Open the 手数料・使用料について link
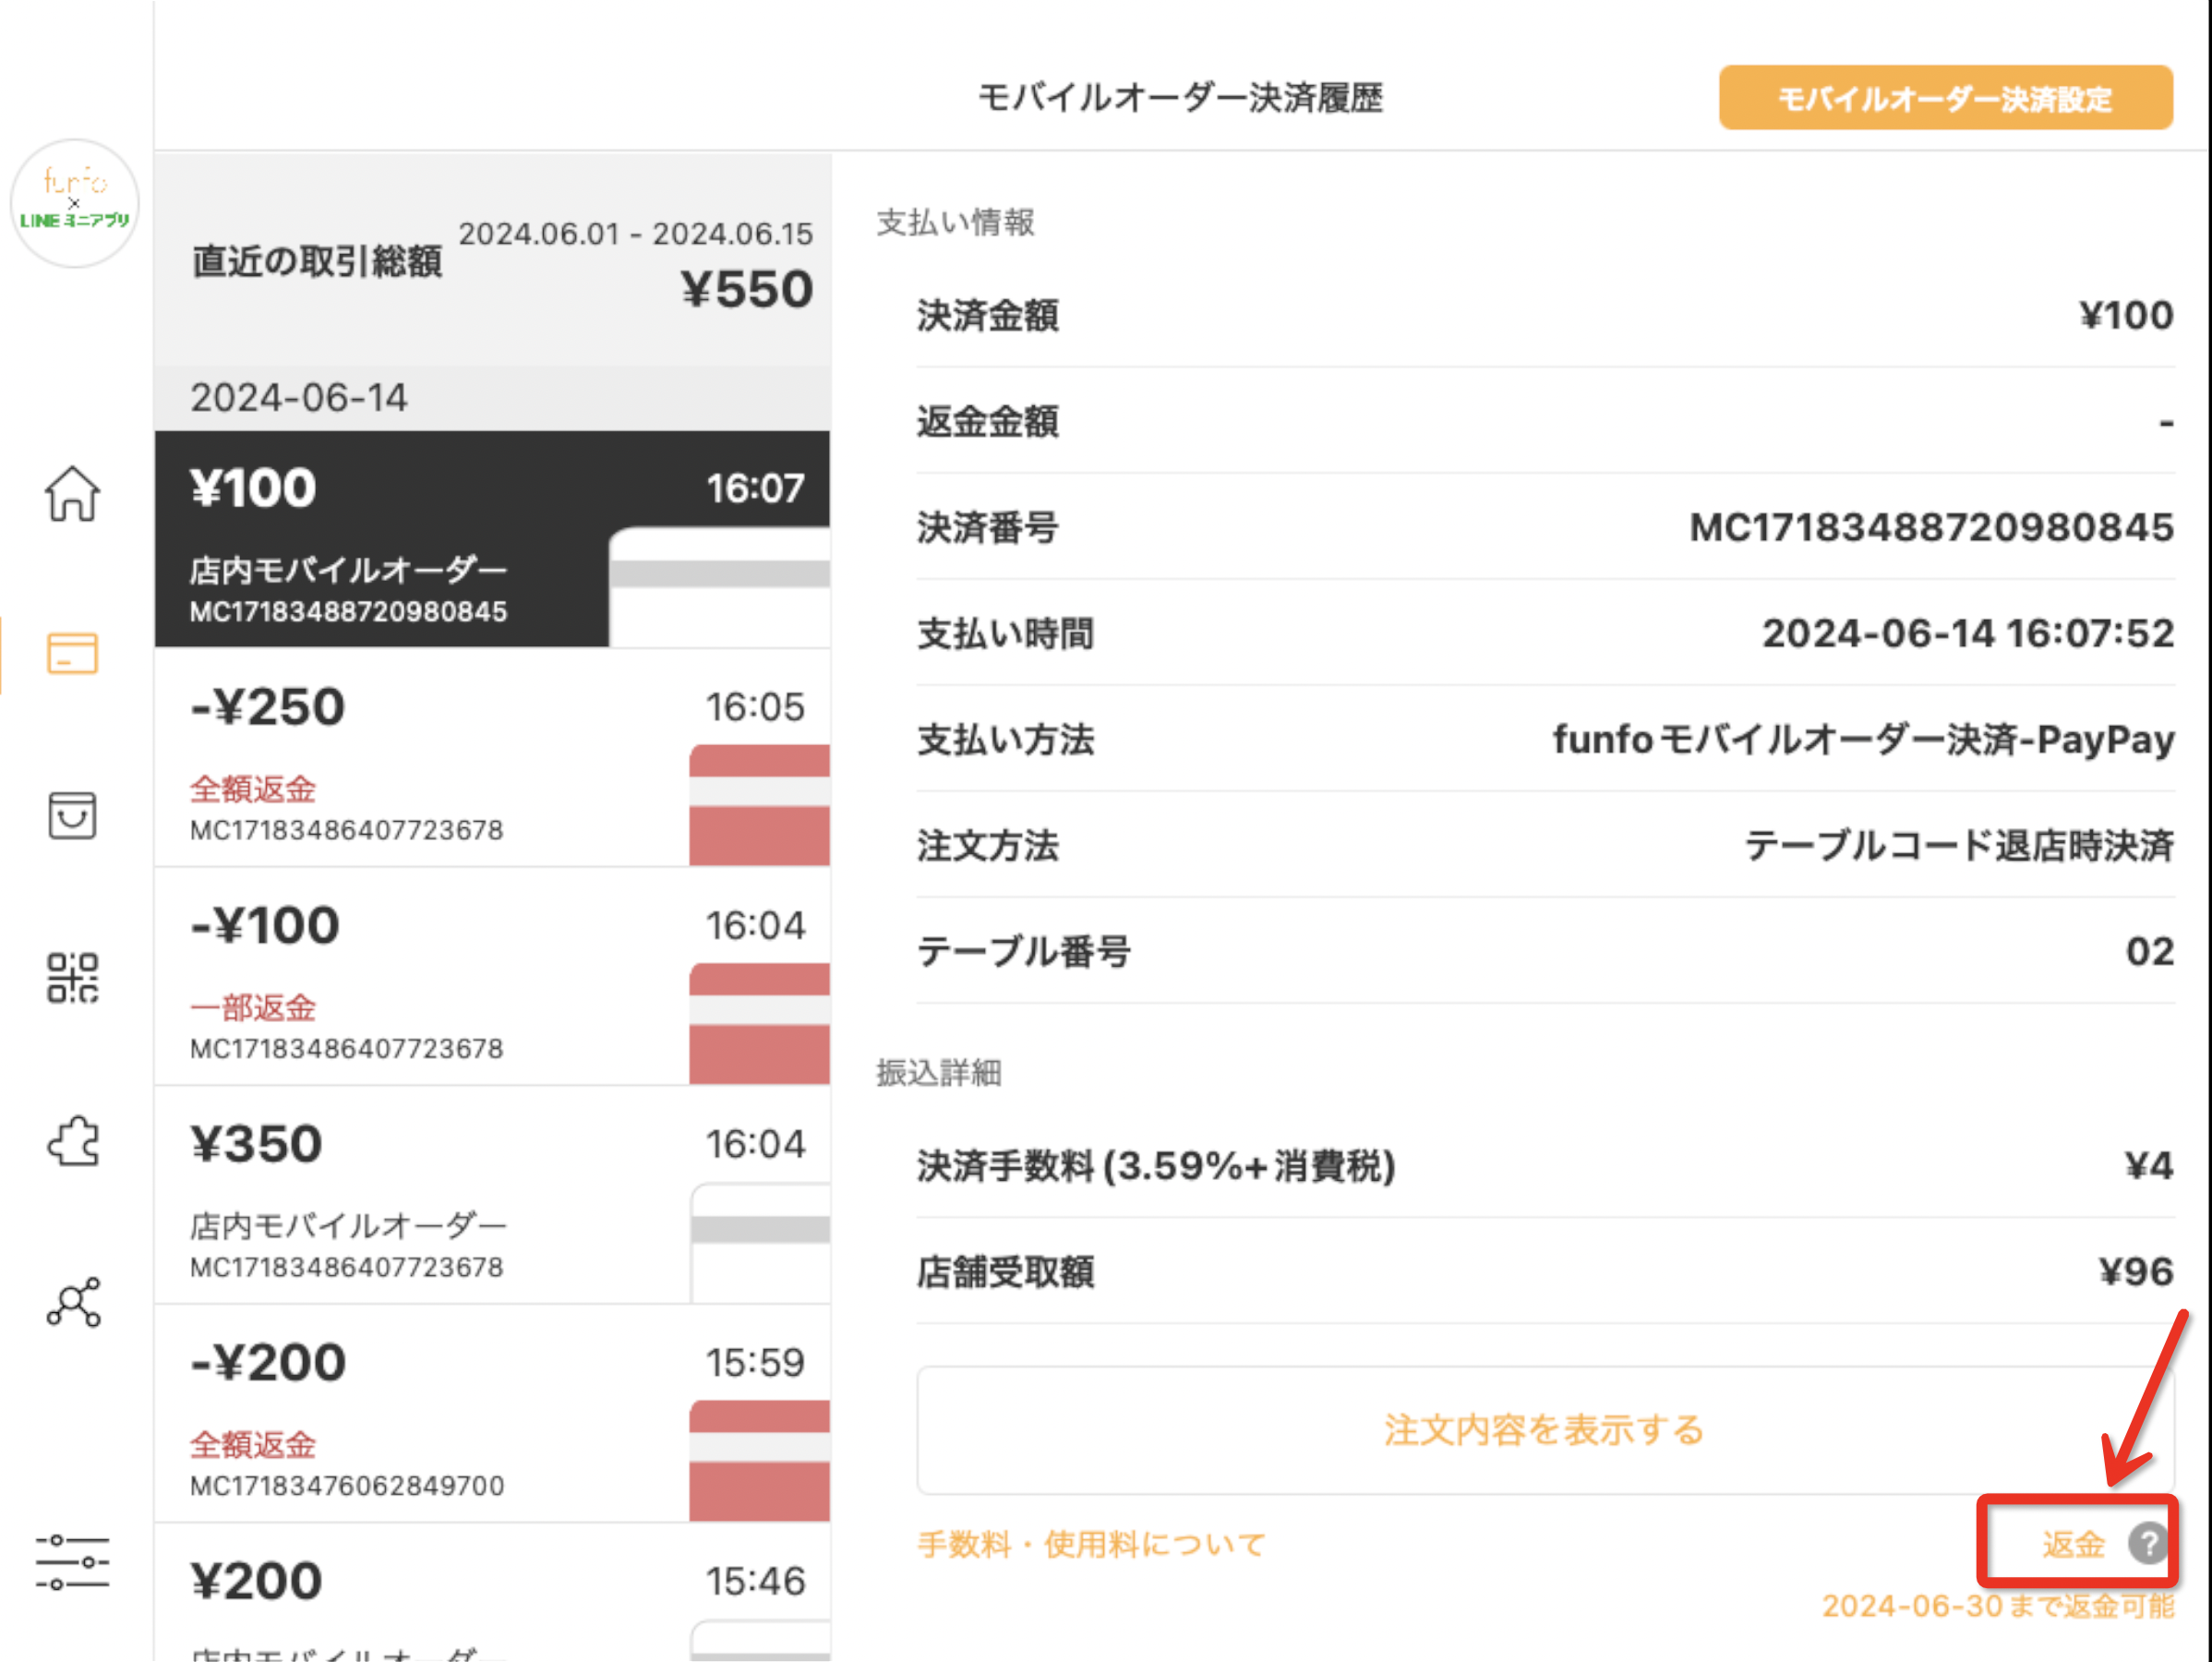The height and width of the screenshot is (1662, 2212). coord(1091,1544)
